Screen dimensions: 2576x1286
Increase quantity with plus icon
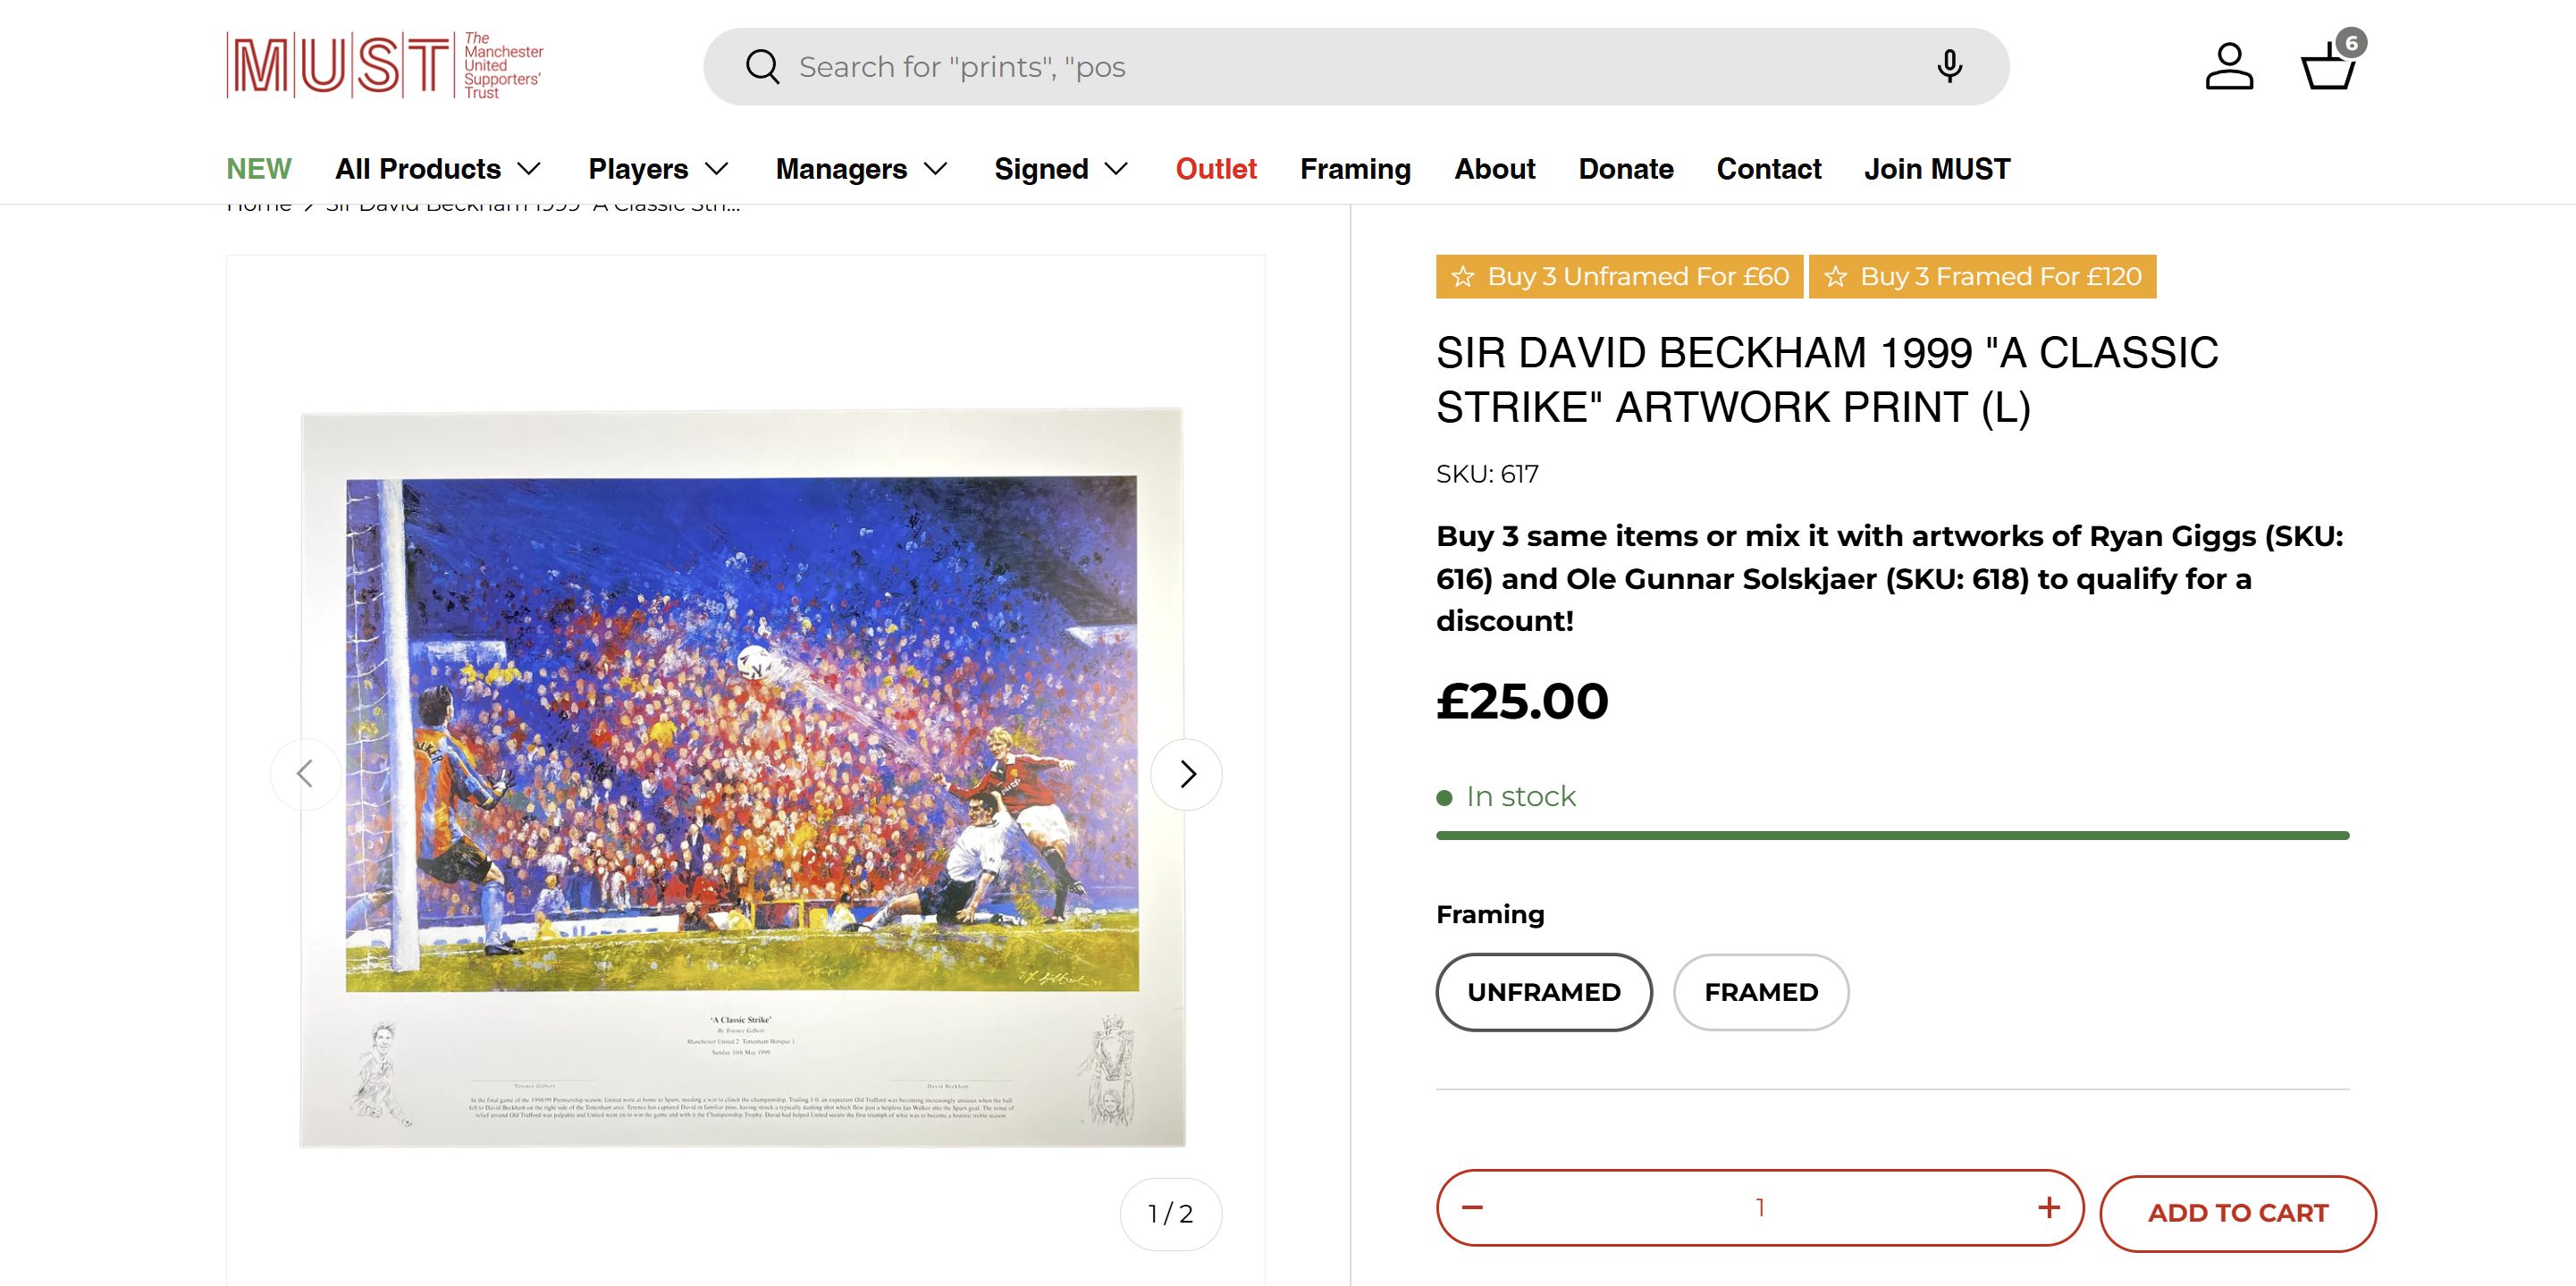click(x=2049, y=1208)
